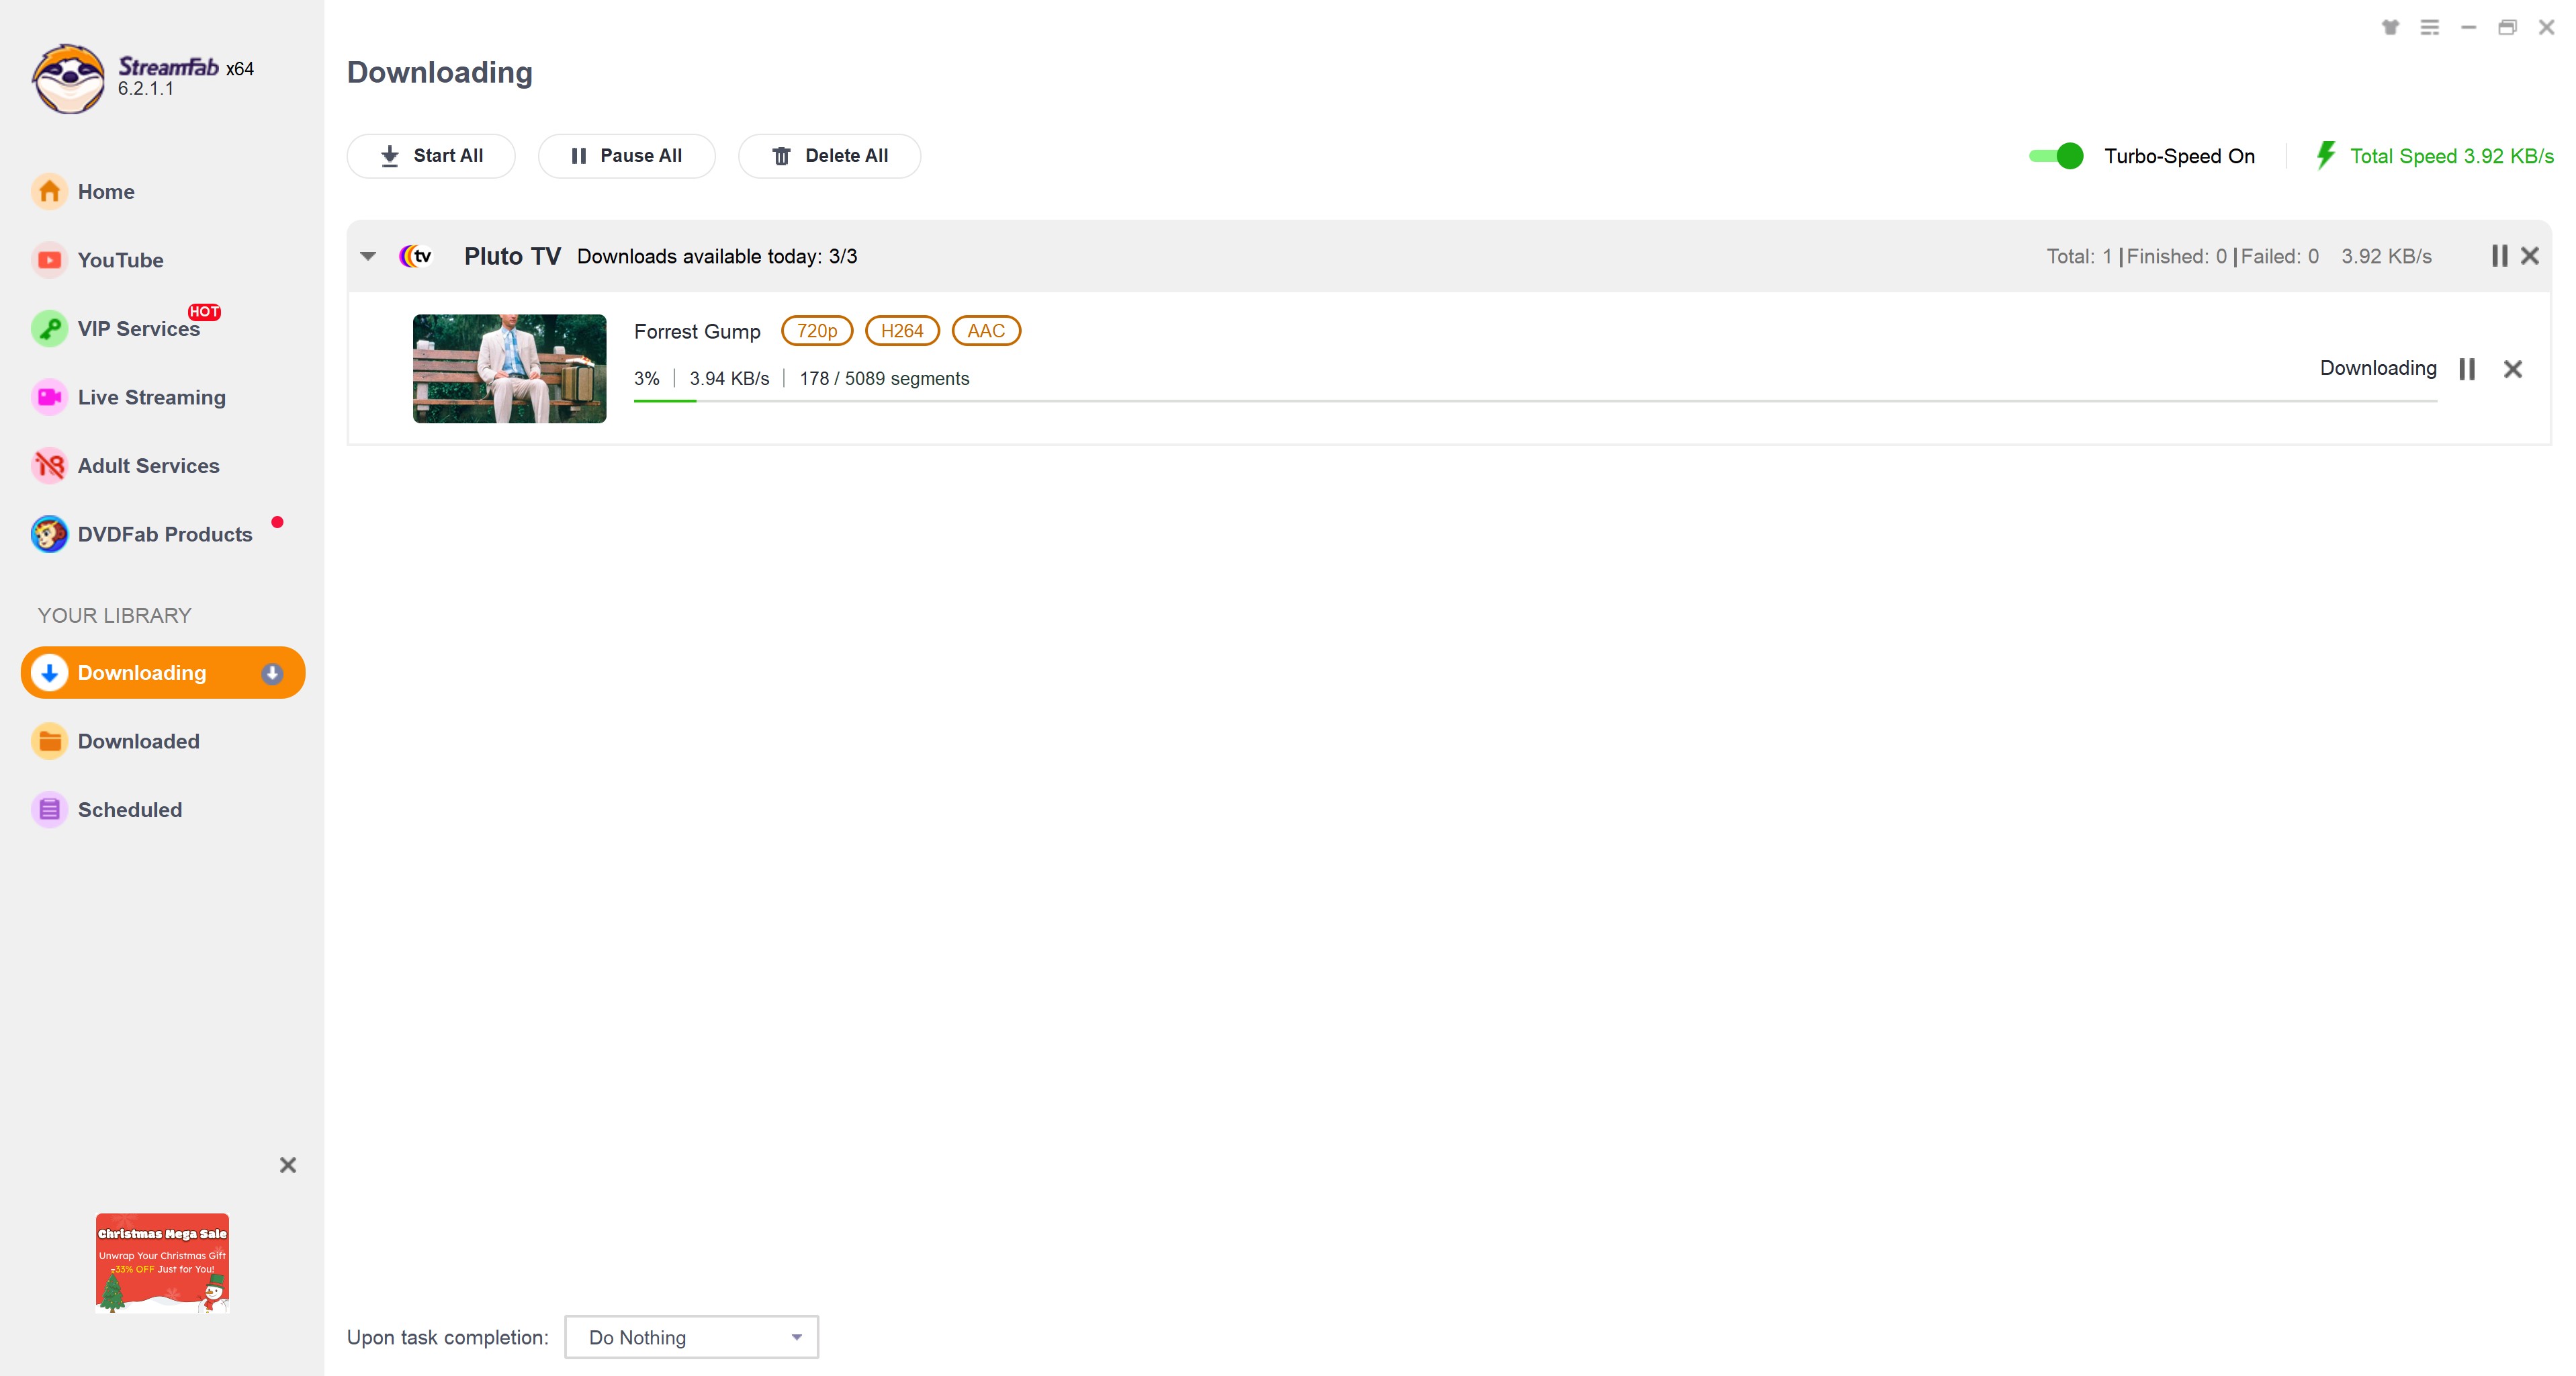Open DVDFab Products
This screenshot has width=2576, height=1376.
pos(165,534)
